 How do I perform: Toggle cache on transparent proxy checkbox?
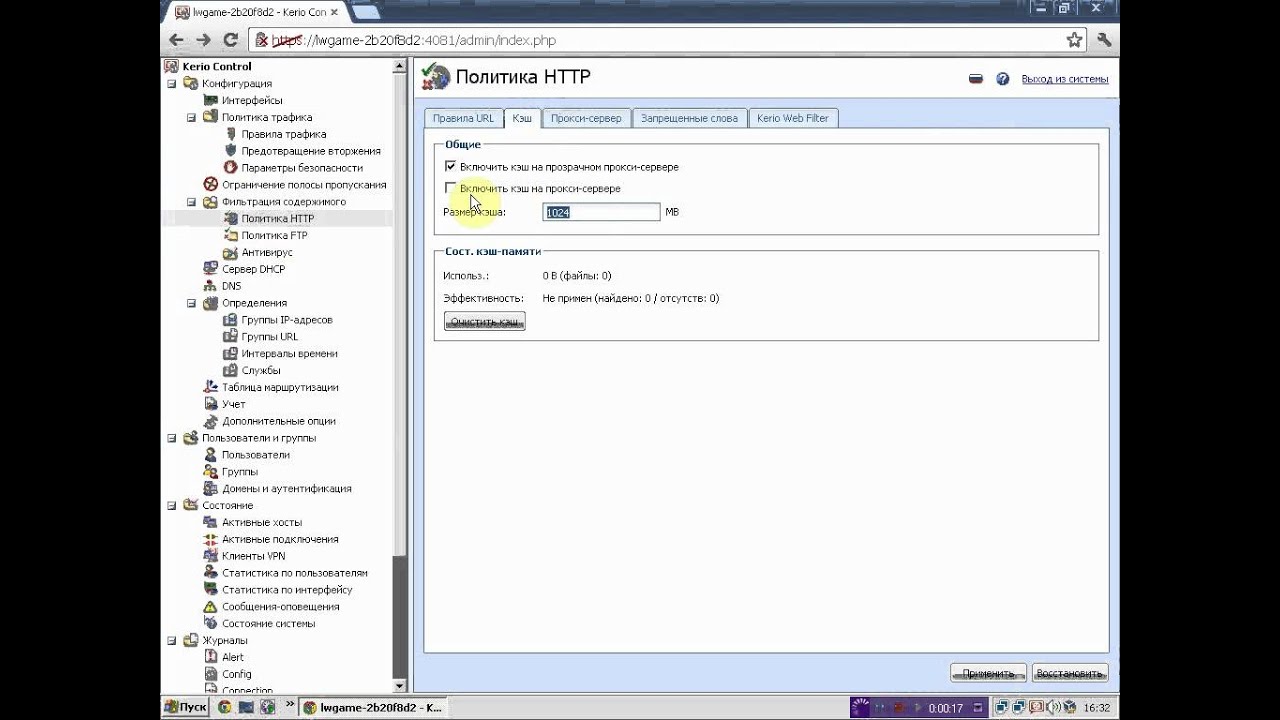(x=450, y=167)
